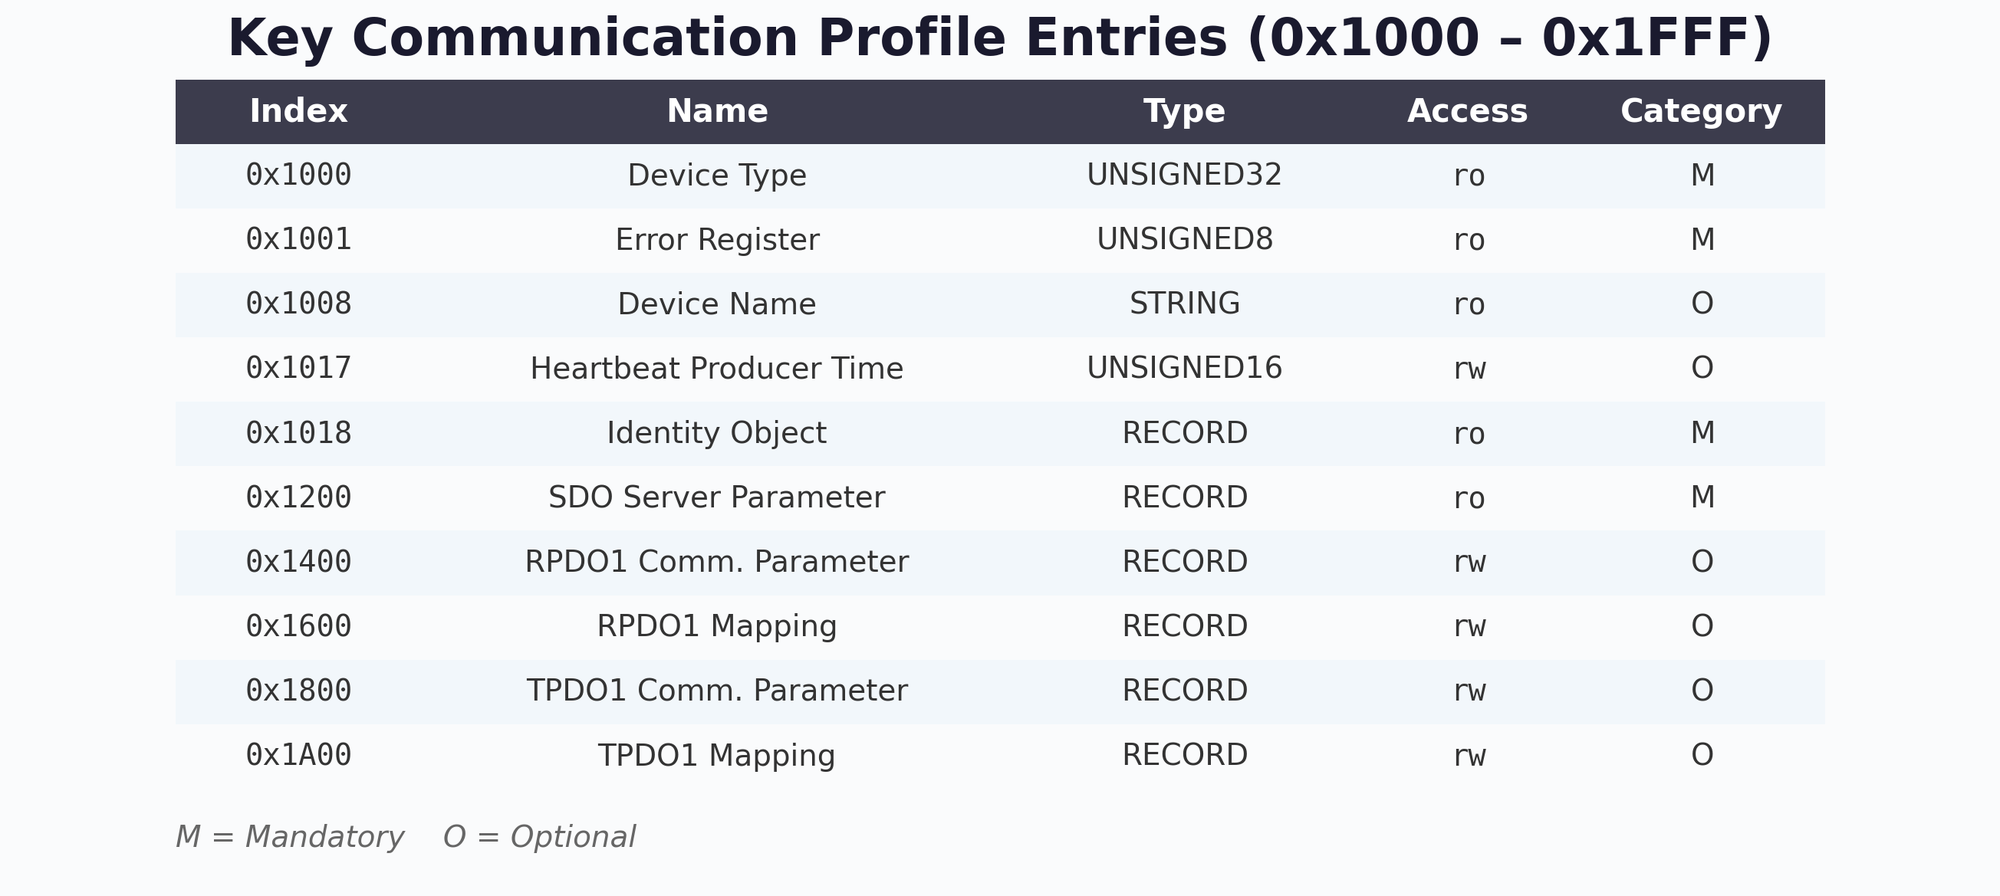Click the table title heading
The height and width of the screenshot is (896, 2000).
pyautogui.click(x=1000, y=39)
